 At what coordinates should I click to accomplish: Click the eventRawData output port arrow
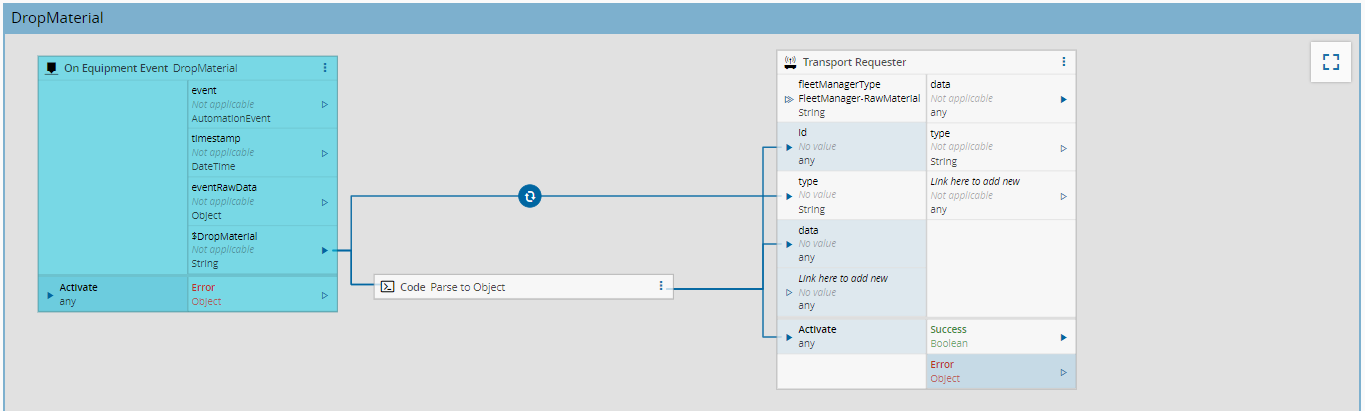coord(325,202)
